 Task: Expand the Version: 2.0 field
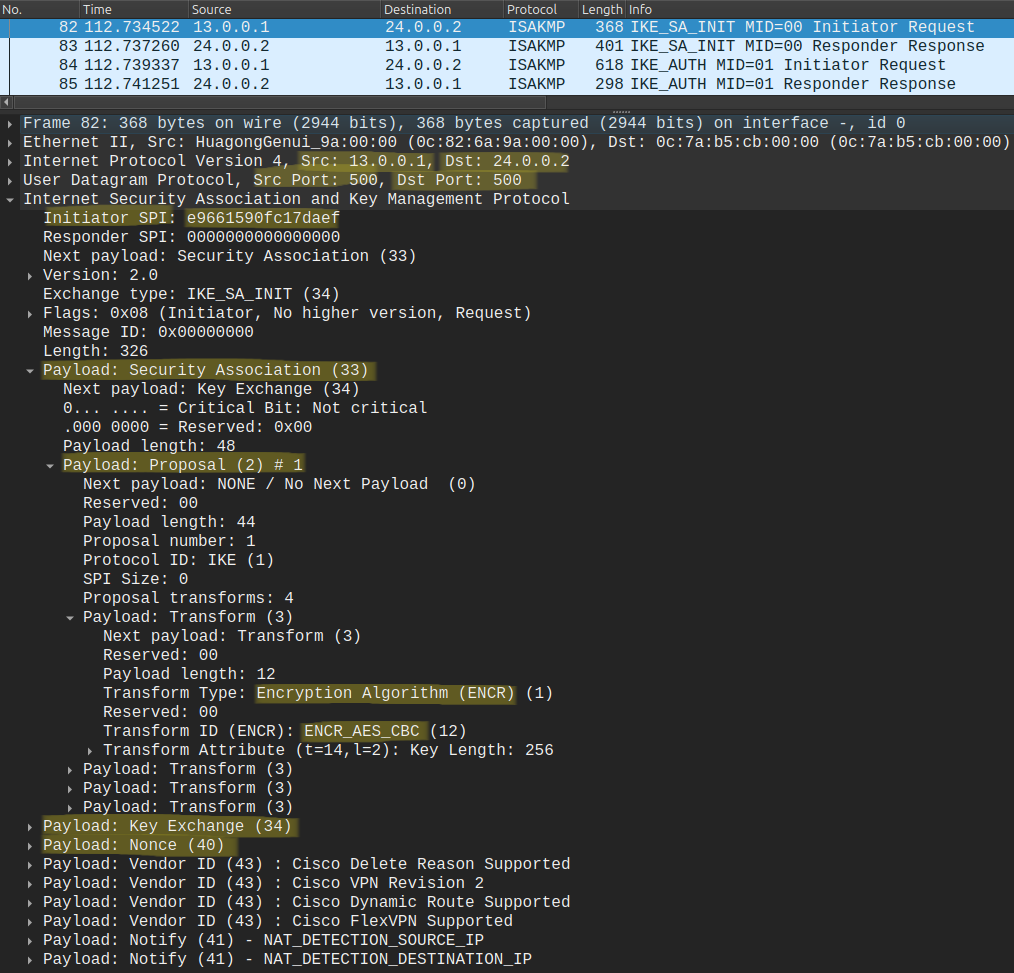click(30, 276)
